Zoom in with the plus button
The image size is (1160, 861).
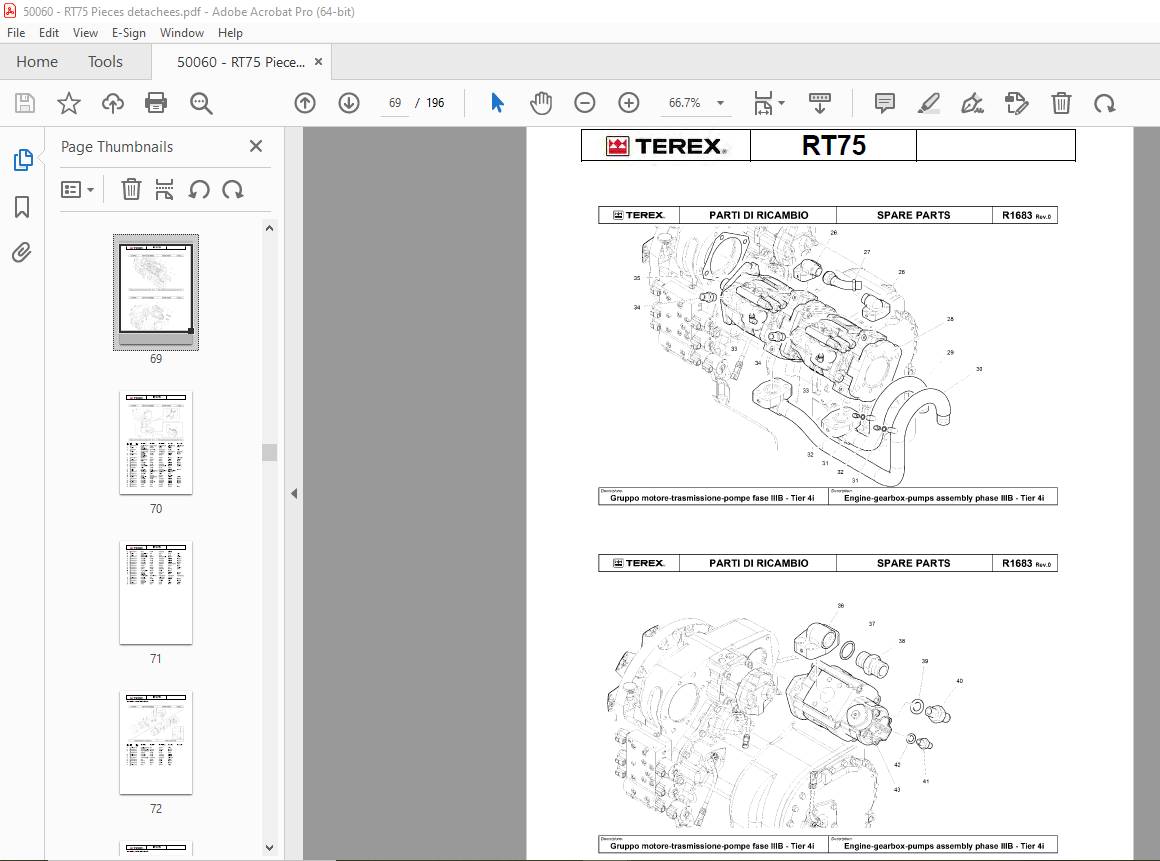pos(629,103)
